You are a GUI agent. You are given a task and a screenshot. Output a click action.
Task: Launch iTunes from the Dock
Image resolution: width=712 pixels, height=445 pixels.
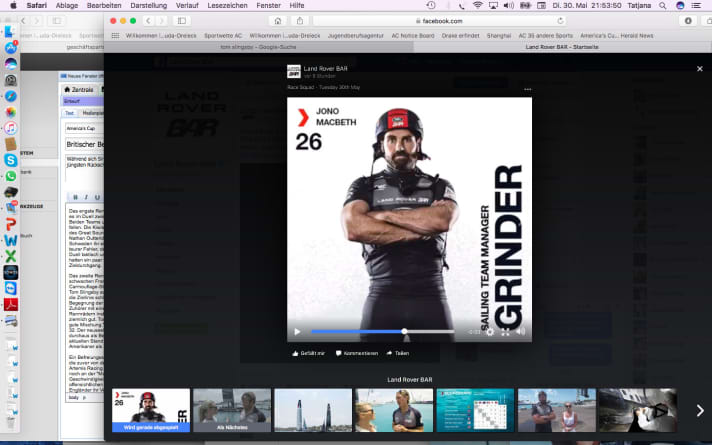(x=10, y=128)
